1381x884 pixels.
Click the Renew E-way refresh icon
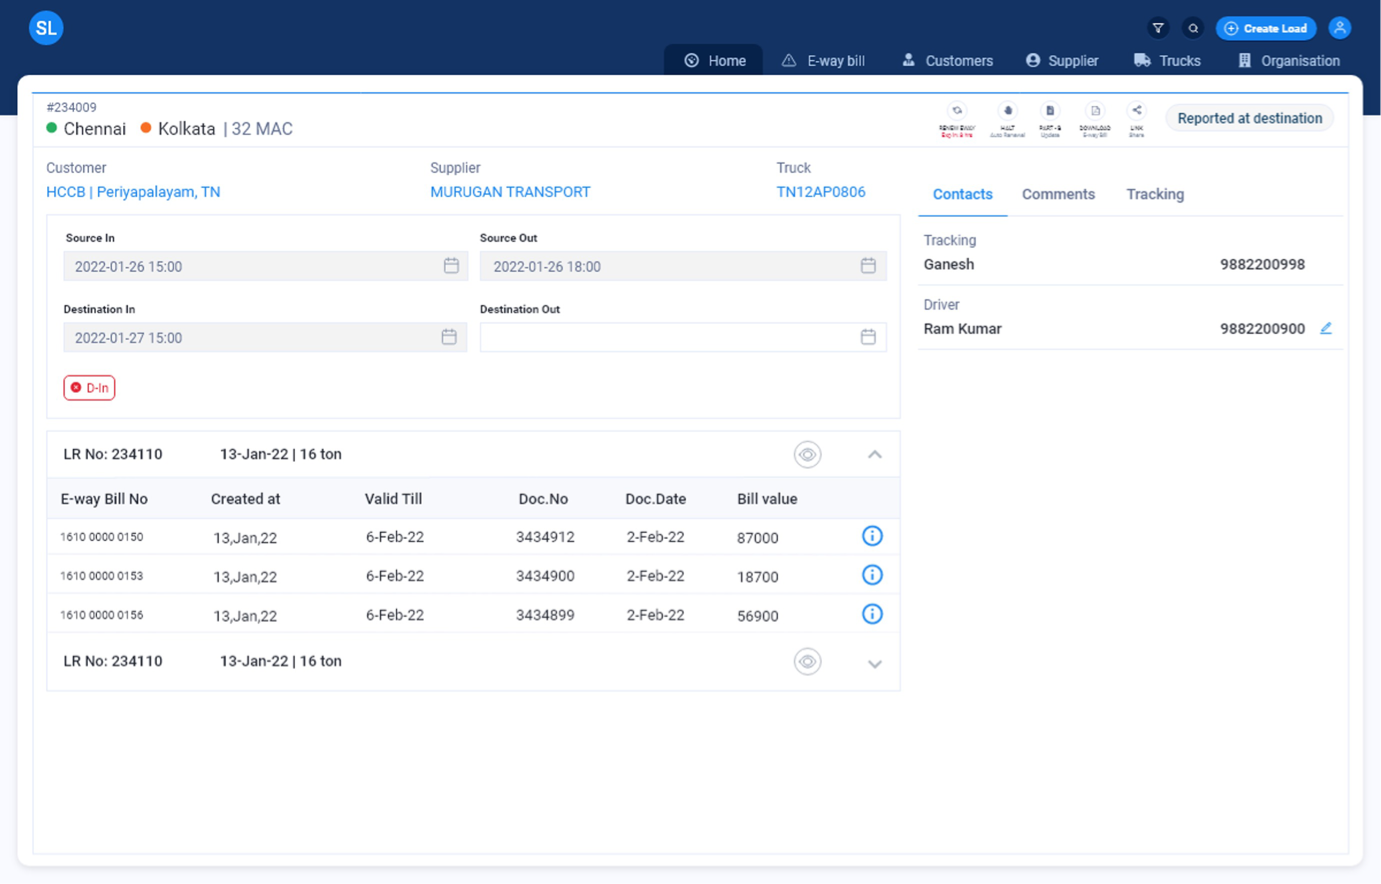click(957, 112)
